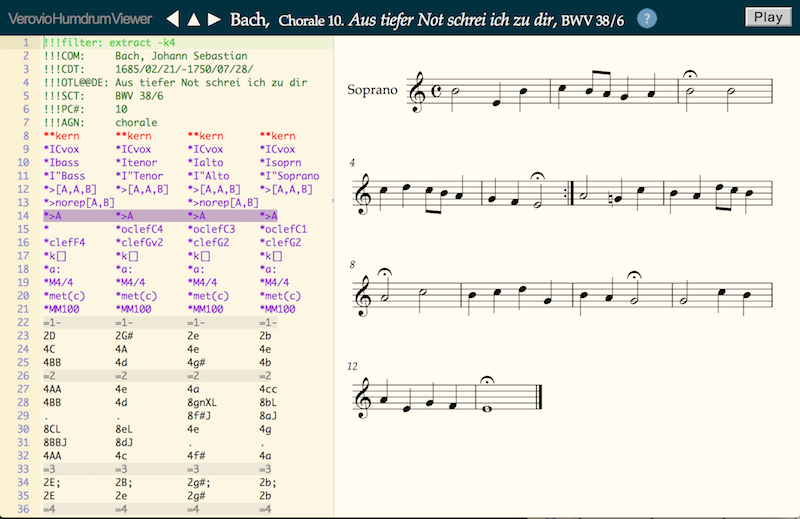Click the '8BBJ' bass note token
Screen dimensions: 800x519
[55, 442]
